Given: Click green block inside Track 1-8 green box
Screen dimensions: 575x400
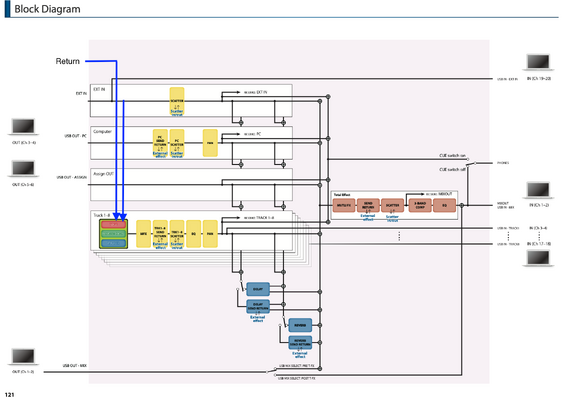Looking at the screenshot, I should point(113,234).
